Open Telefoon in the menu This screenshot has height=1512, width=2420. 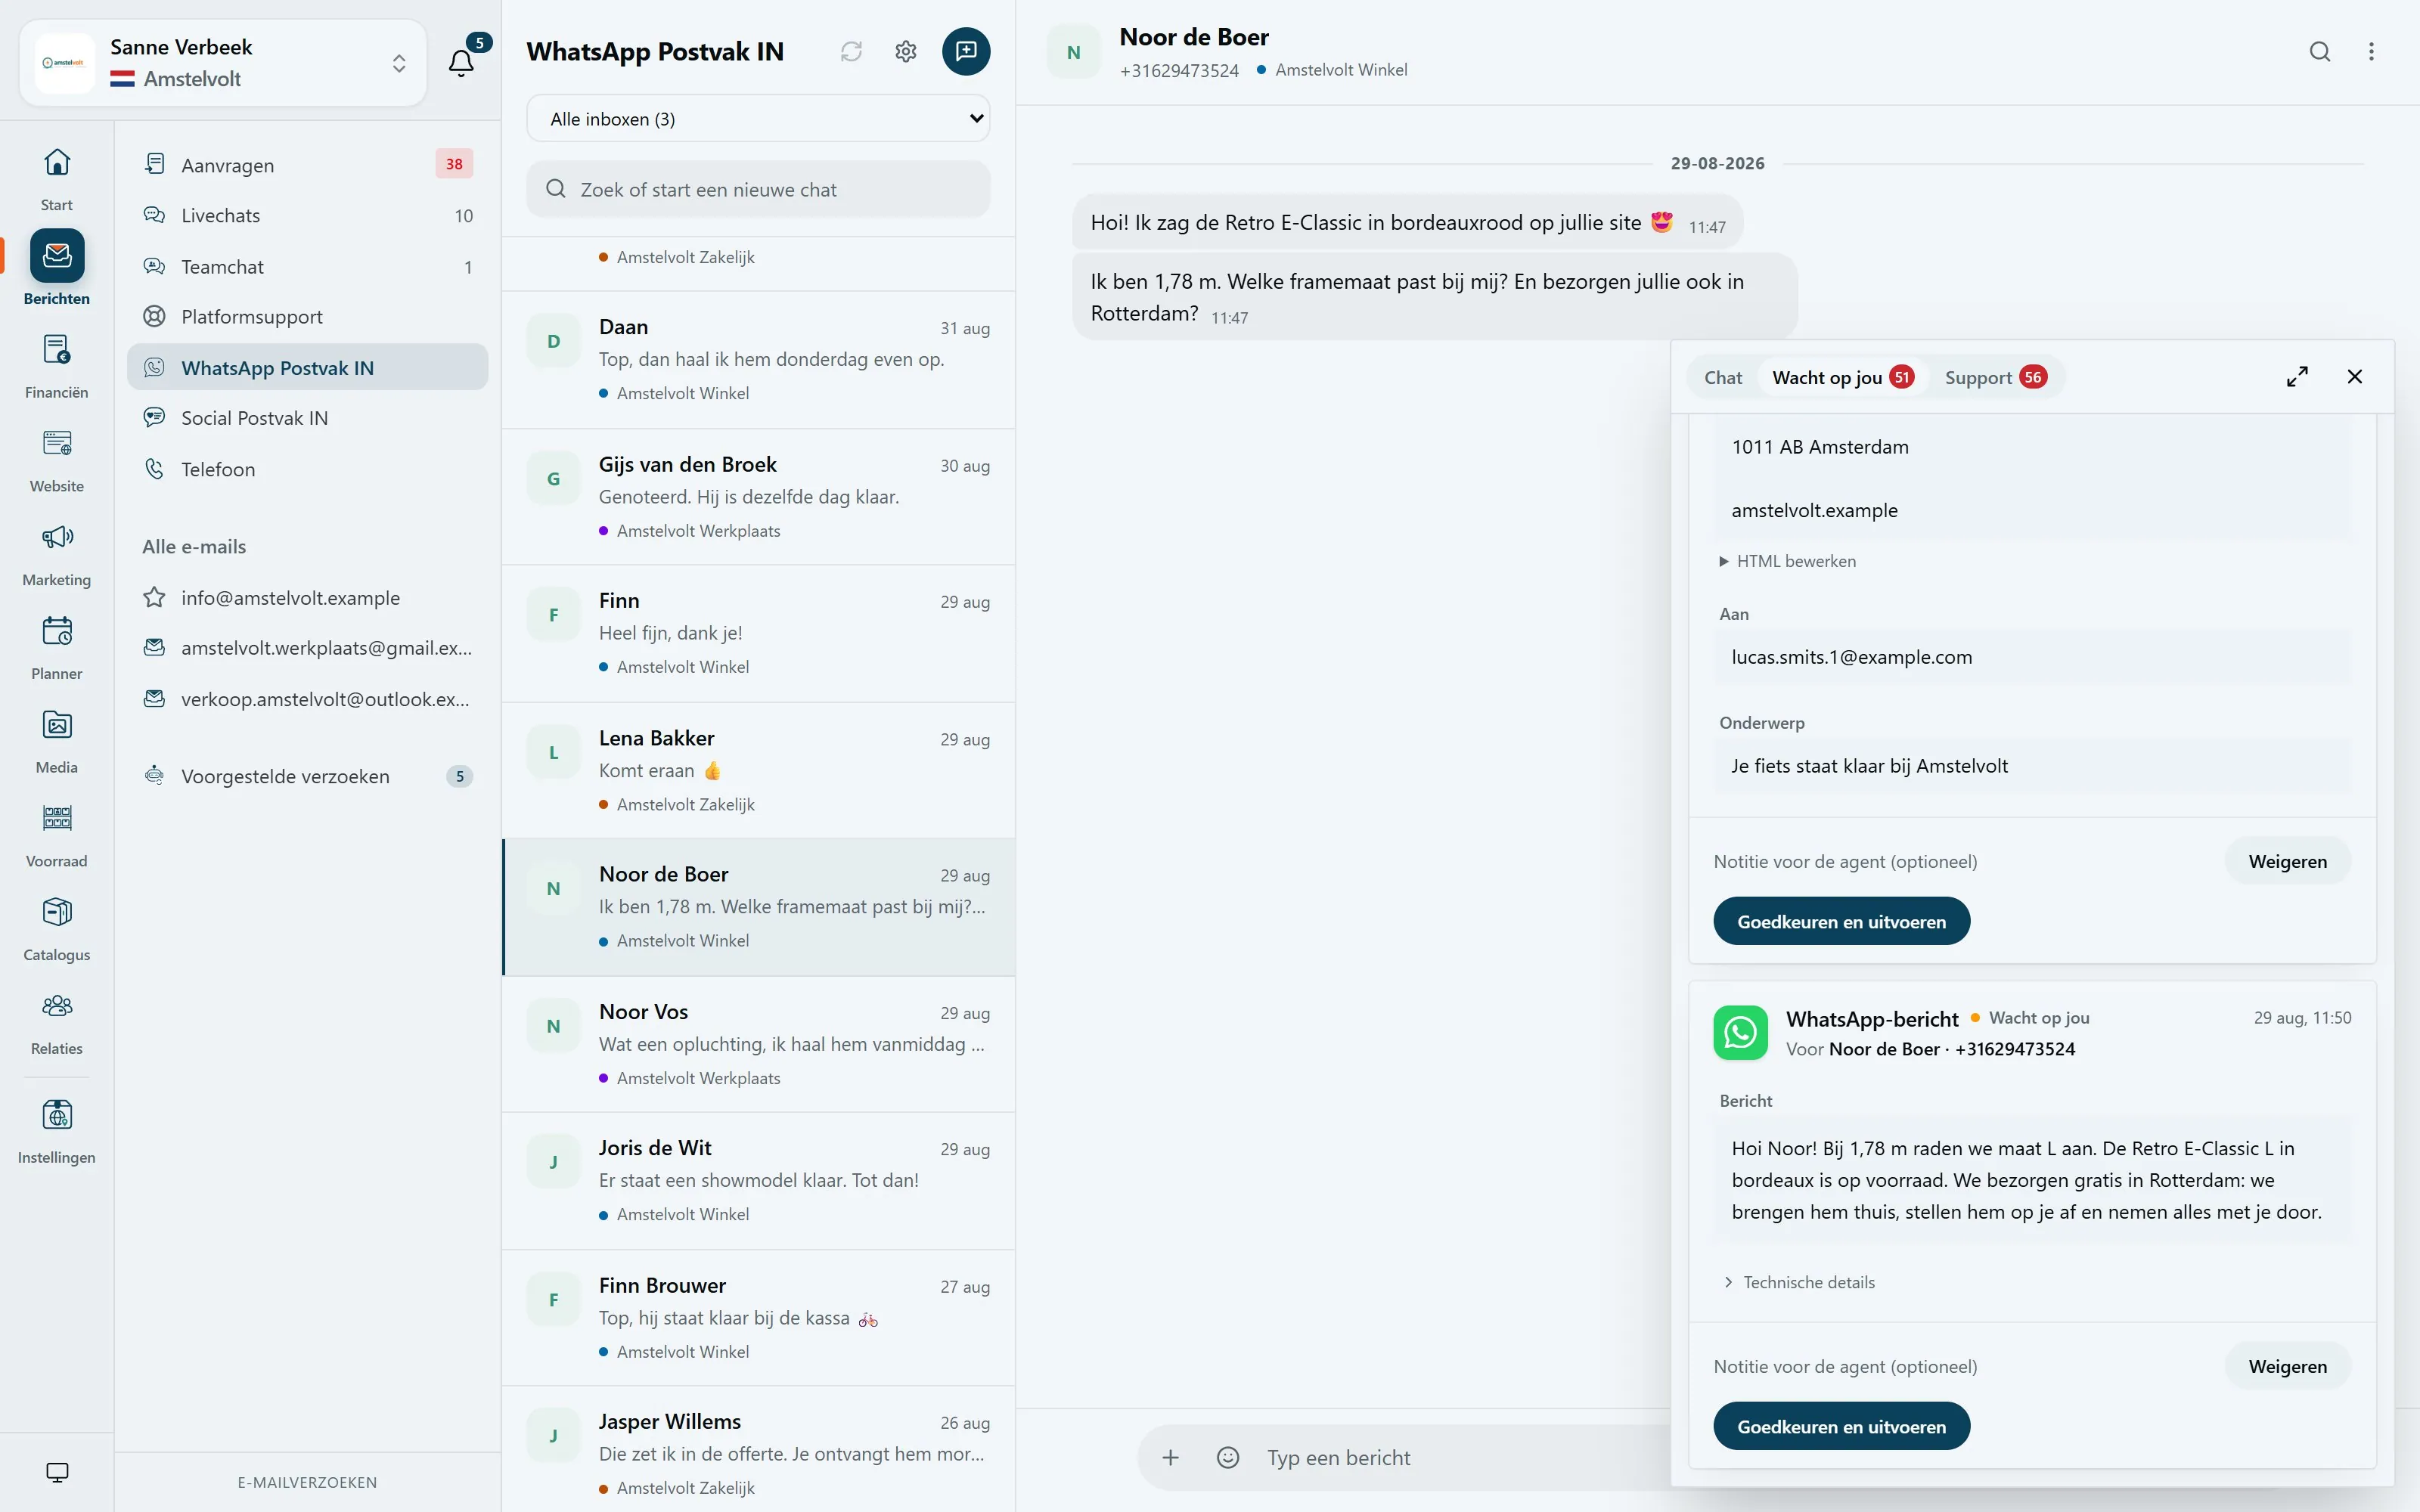(308, 469)
